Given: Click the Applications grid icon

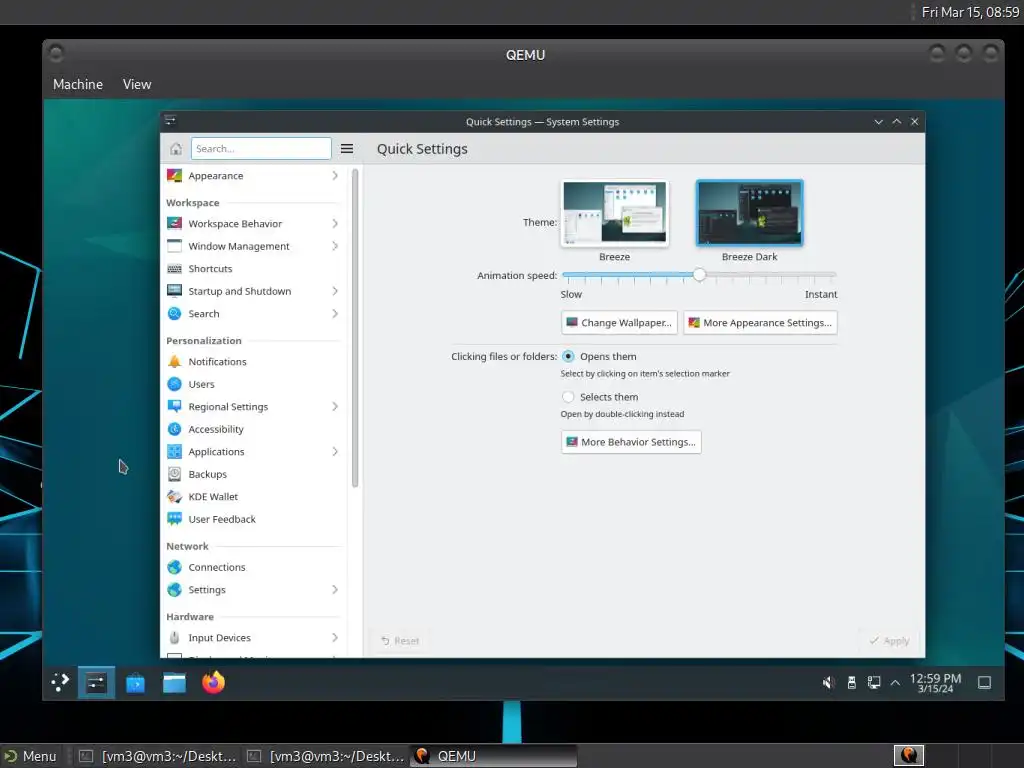Looking at the screenshot, I should [x=174, y=452].
